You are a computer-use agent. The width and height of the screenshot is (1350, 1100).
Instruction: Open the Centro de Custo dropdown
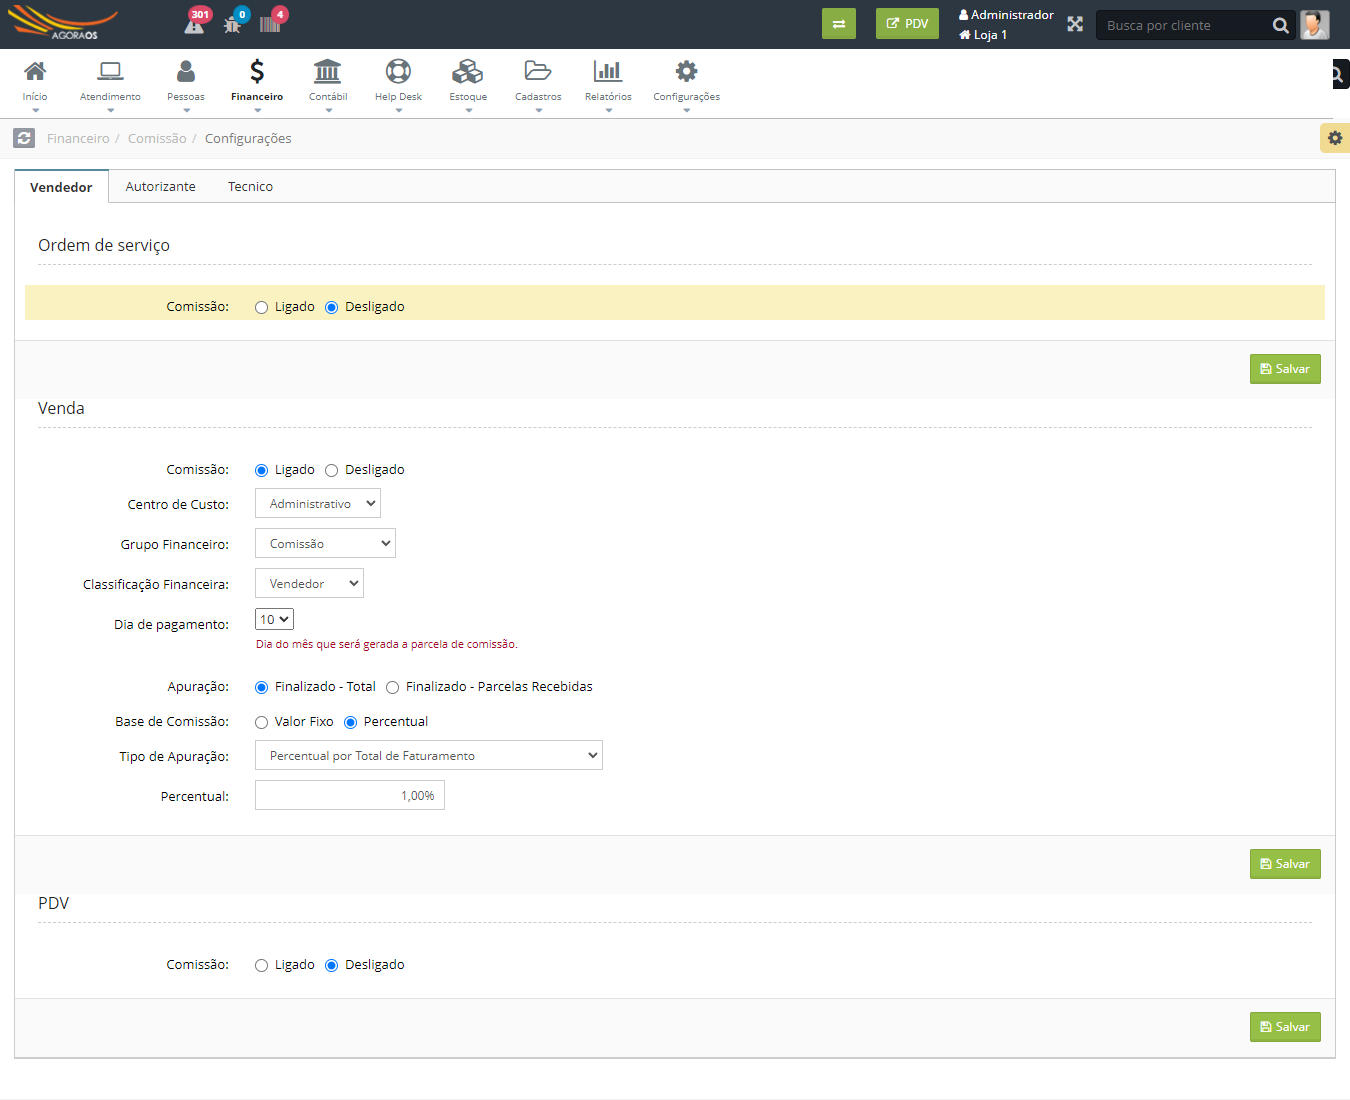point(318,504)
